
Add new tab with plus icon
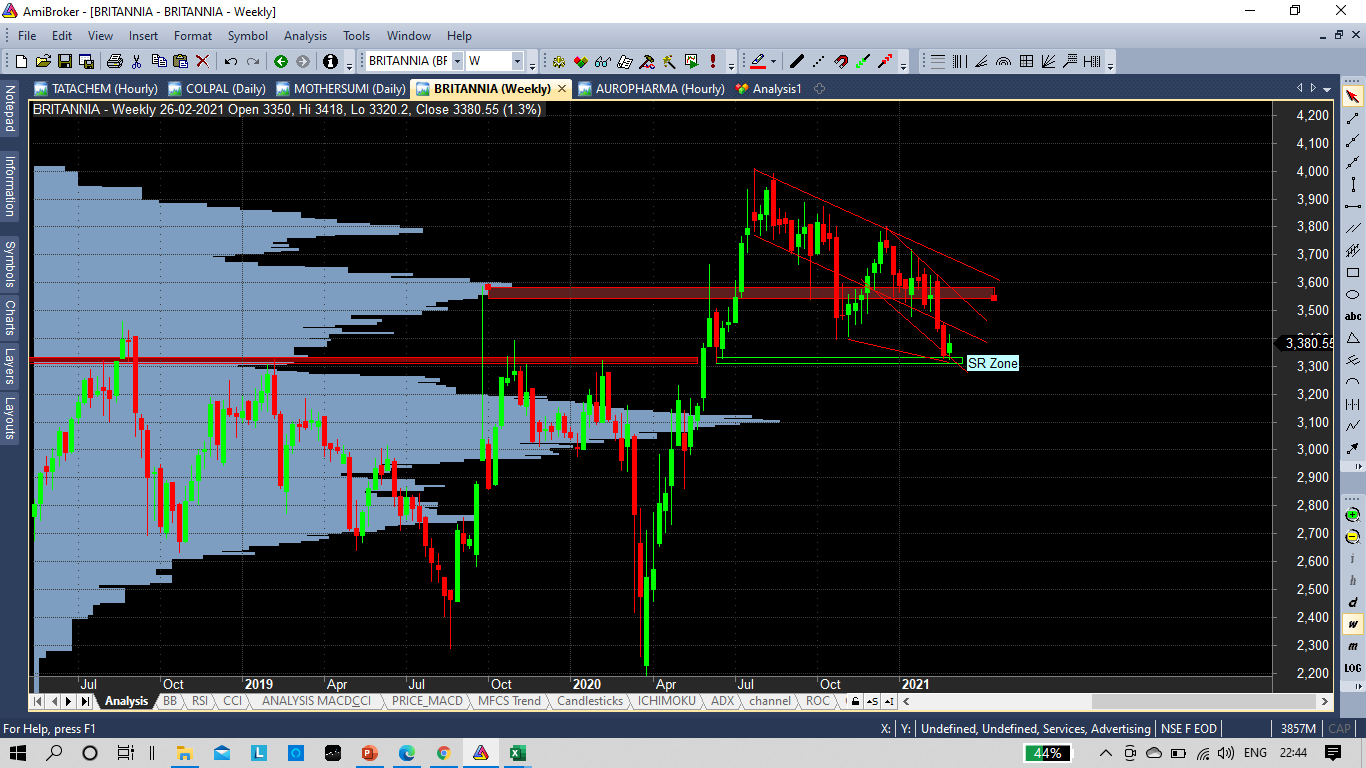pos(819,89)
